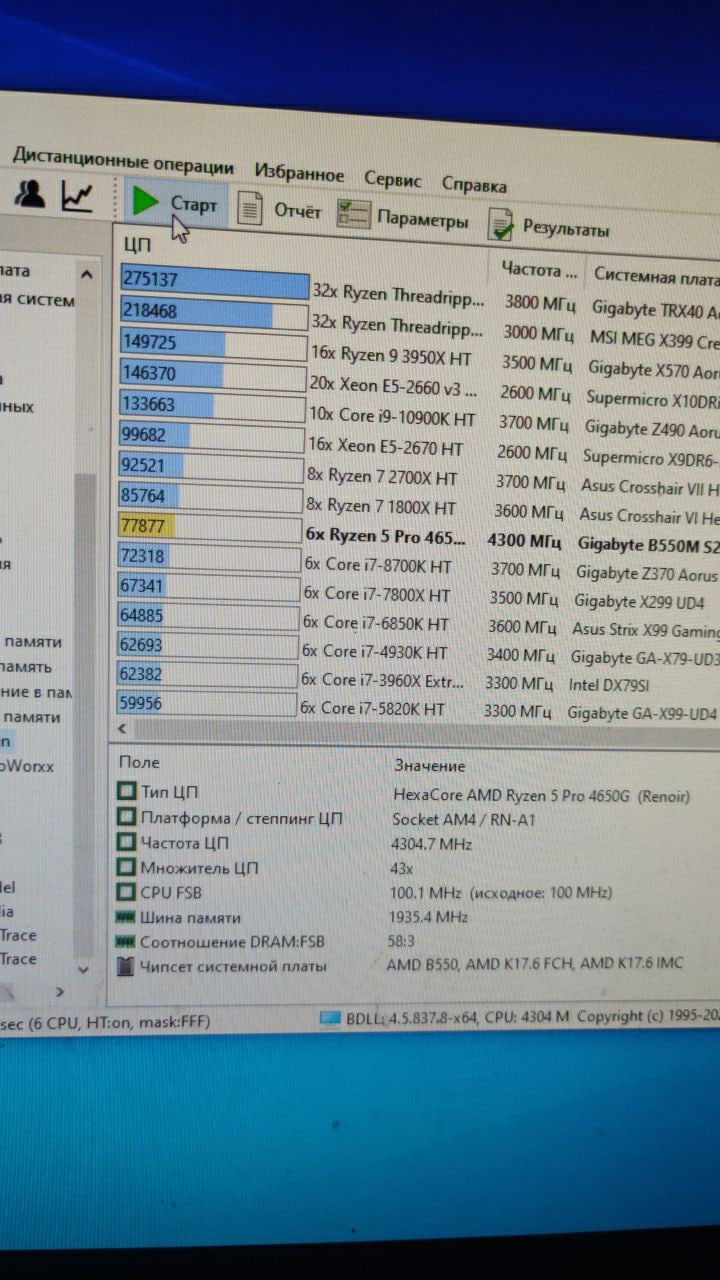The height and width of the screenshot is (1280, 720).
Task: Open the Сервис menu
Action: 393,179
